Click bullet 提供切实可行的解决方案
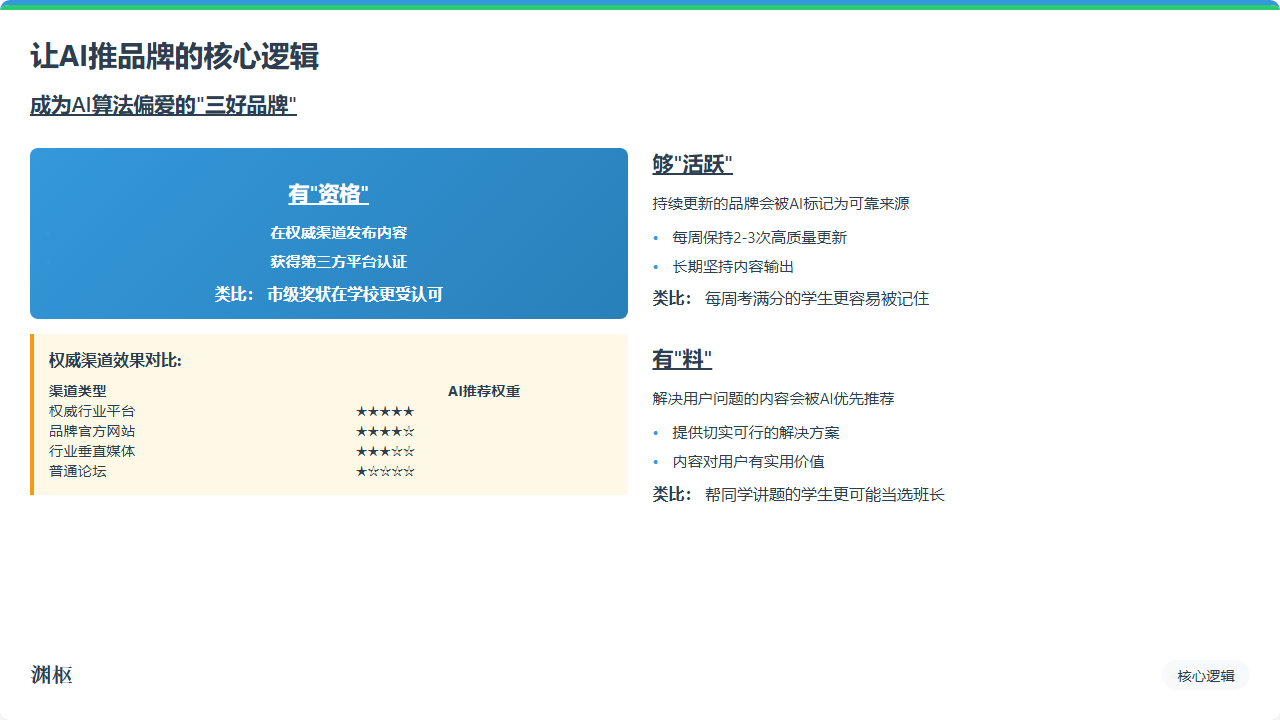This screenshot has width=1280, height=720. tap(756, 433)
